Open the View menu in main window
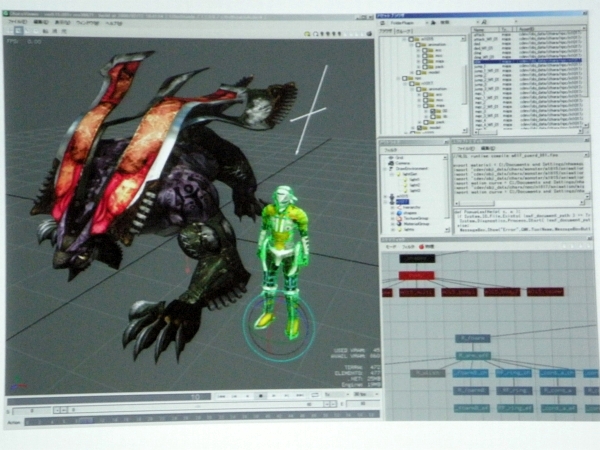Viewport: 600px width, 450px height. coord(62,23)
